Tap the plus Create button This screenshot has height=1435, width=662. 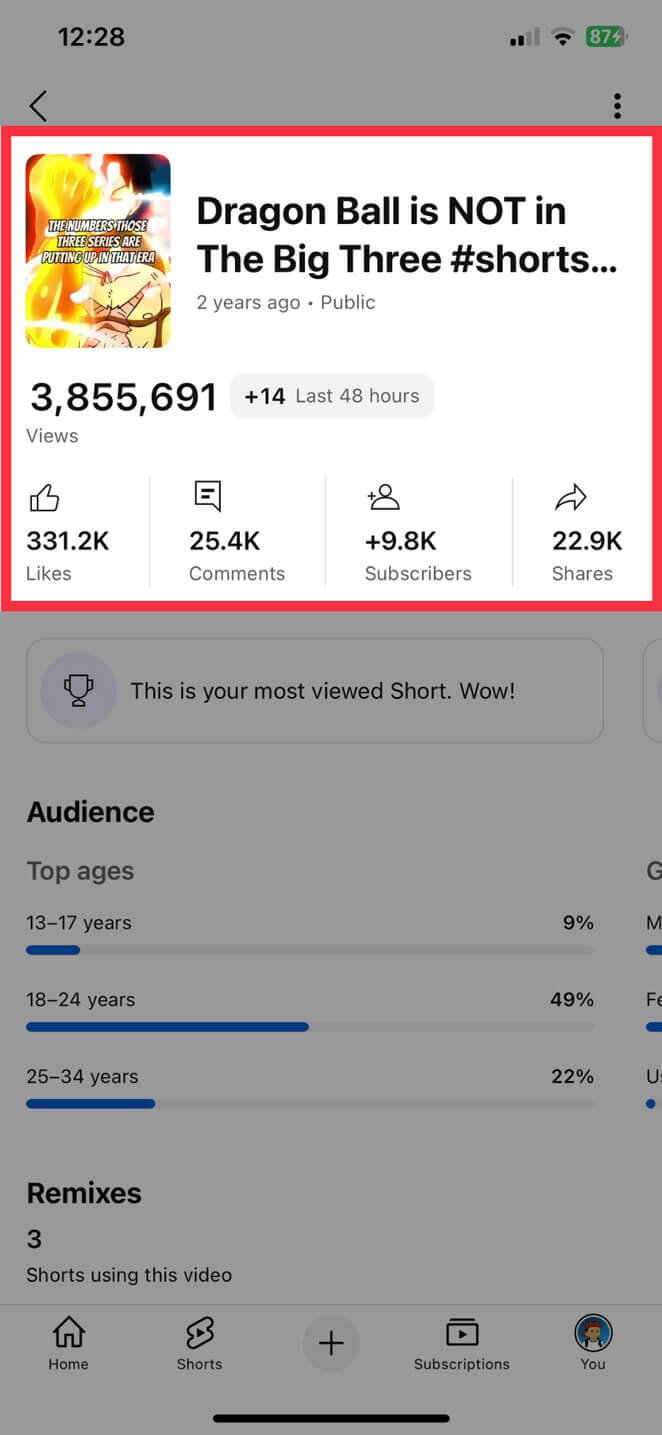pyautogui.click(x=331, y=1343)
